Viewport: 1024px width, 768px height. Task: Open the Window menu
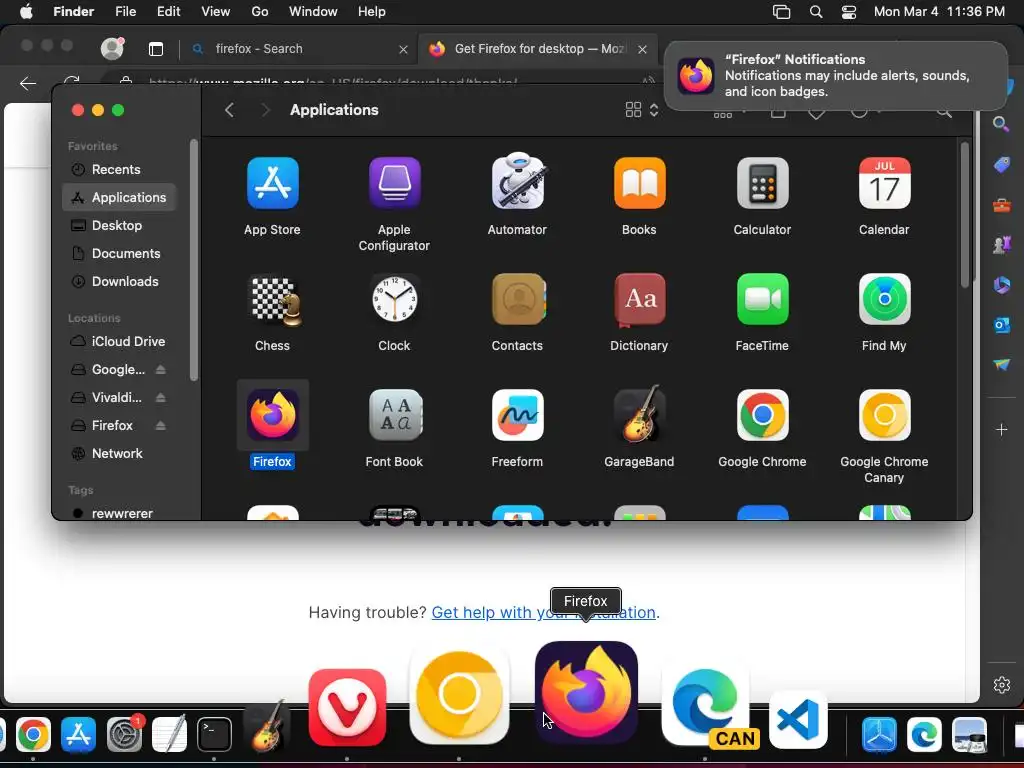coord(313,12)
